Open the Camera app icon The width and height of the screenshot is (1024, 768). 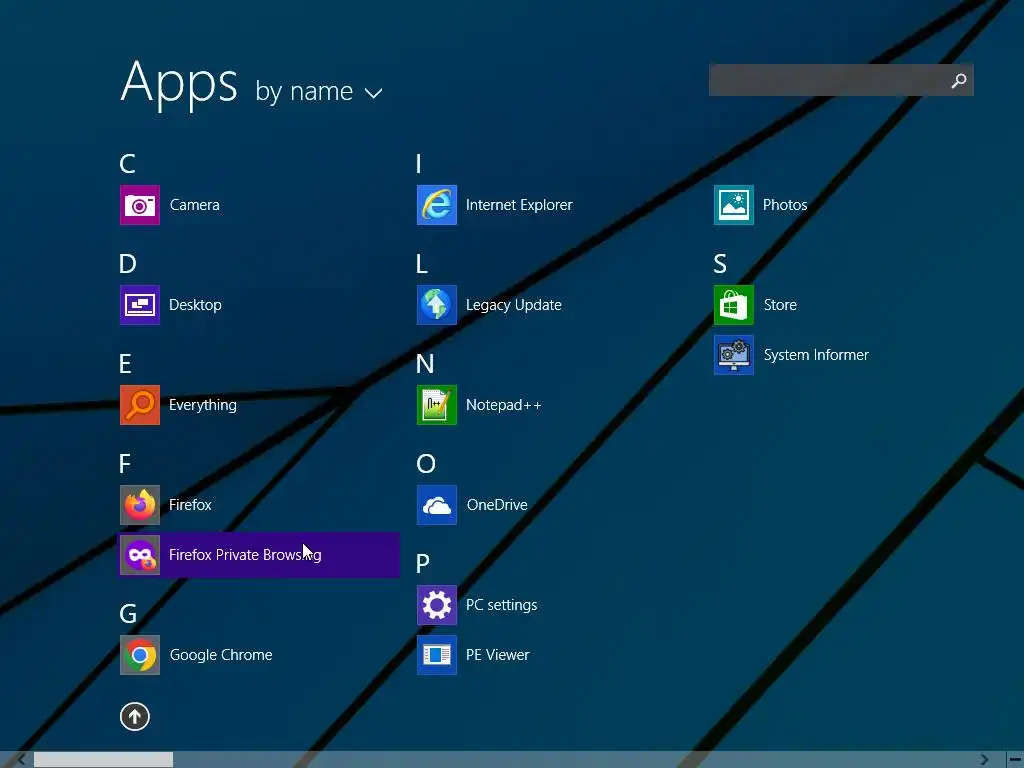click(140, 205)
